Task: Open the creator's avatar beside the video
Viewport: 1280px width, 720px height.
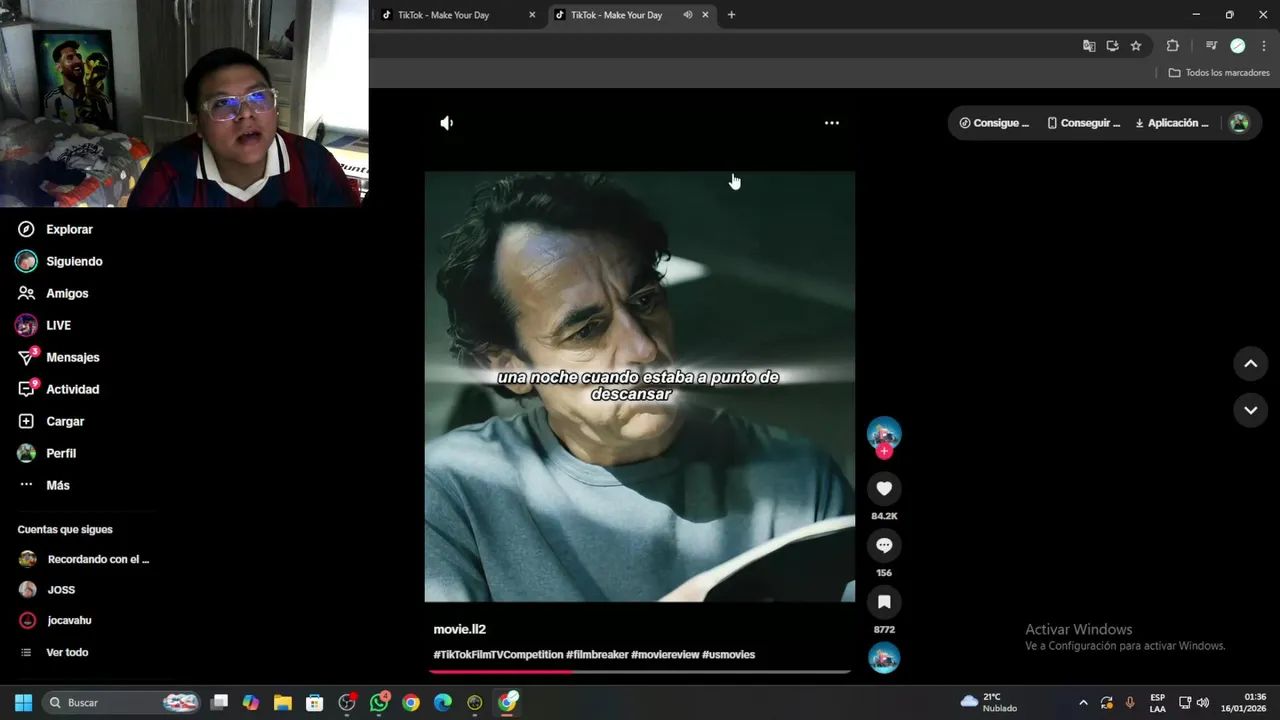Action: click(884, 433)
